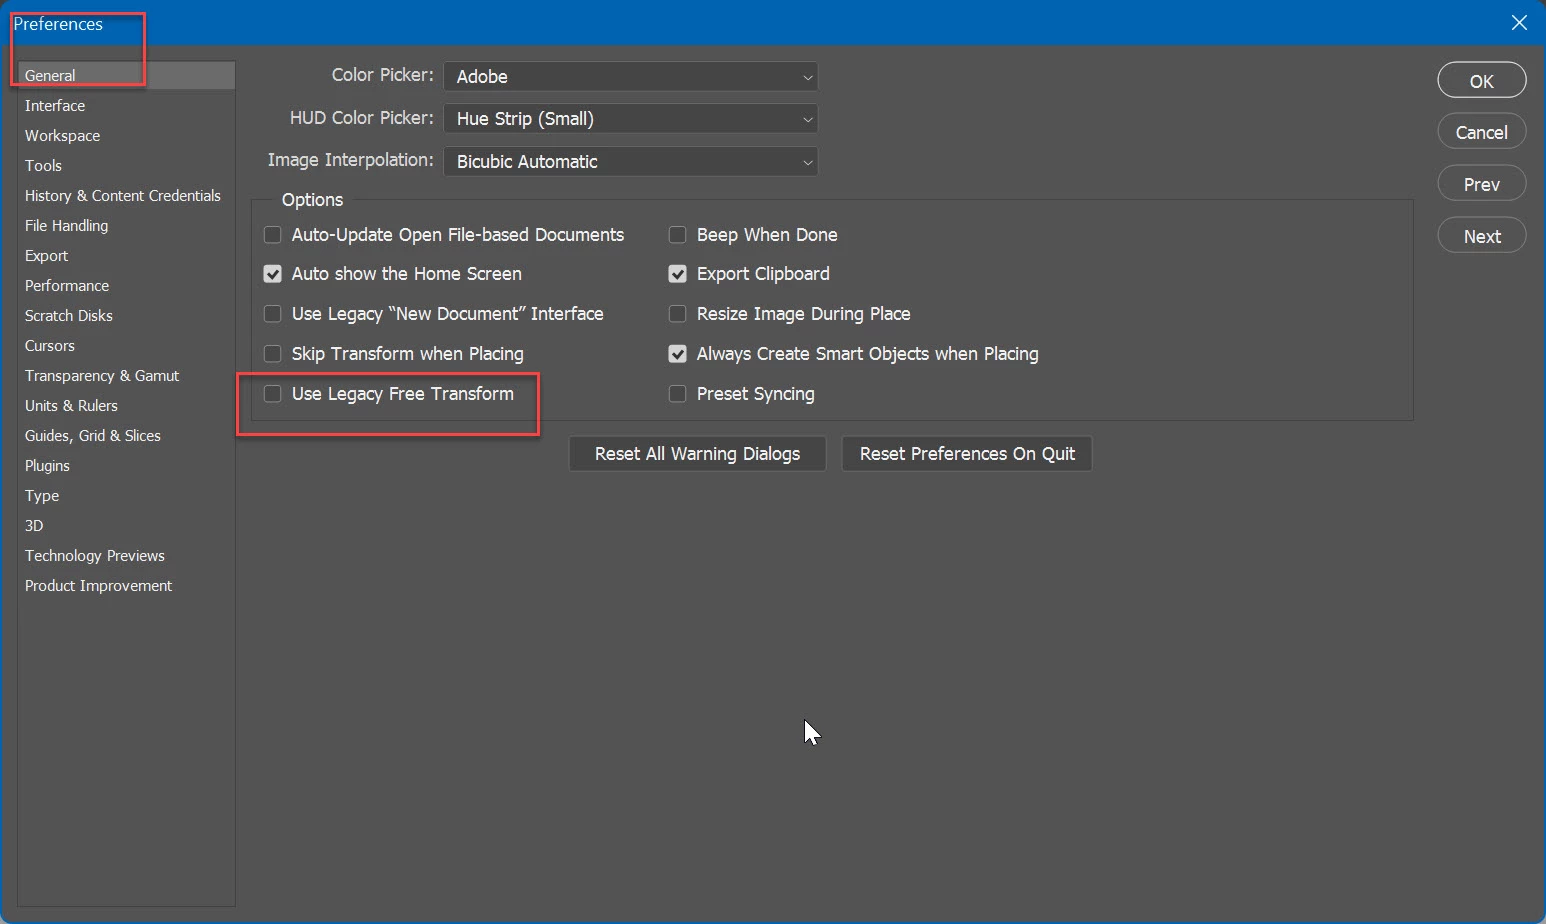This screenshot has height=924, width=1546.
Task: Enable Resize Image During Place
Action: (677, 314)
